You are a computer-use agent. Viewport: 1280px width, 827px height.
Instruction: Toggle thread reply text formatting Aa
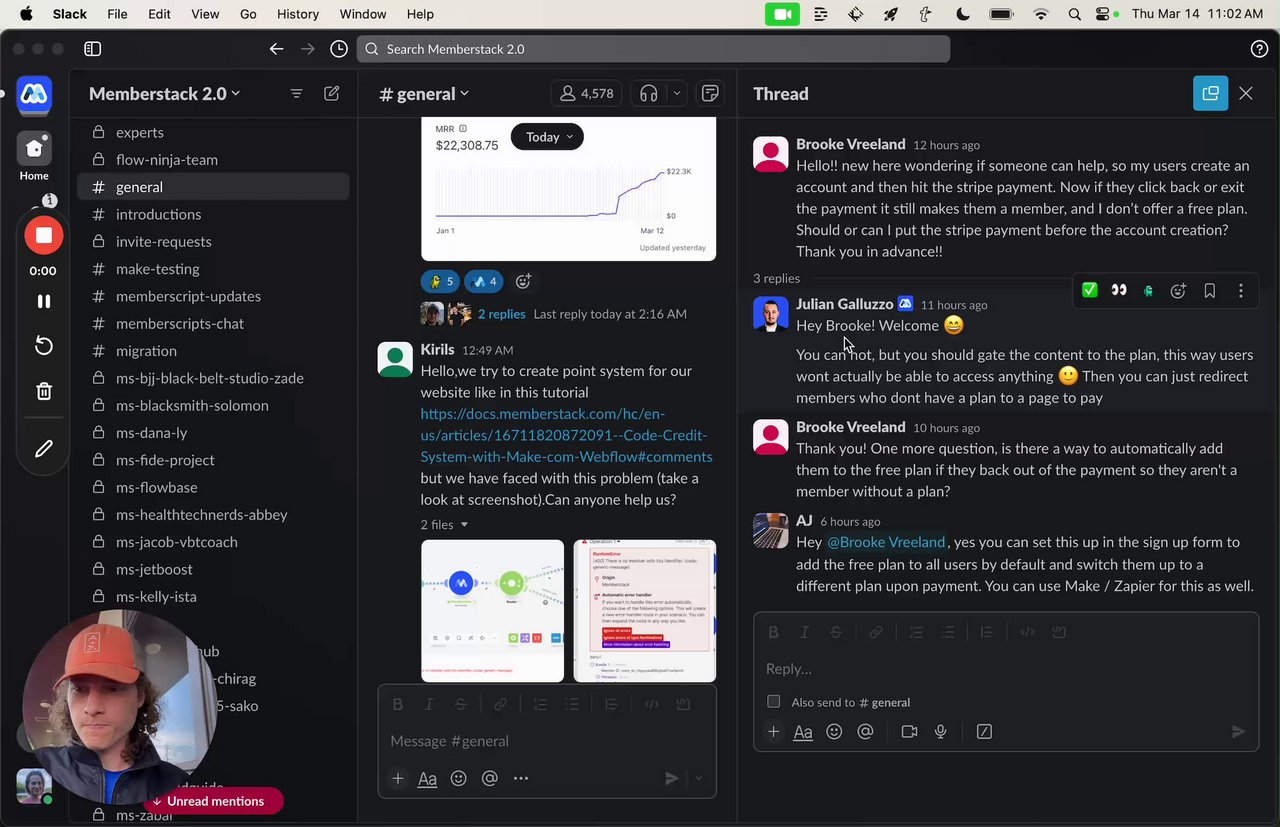802,732
